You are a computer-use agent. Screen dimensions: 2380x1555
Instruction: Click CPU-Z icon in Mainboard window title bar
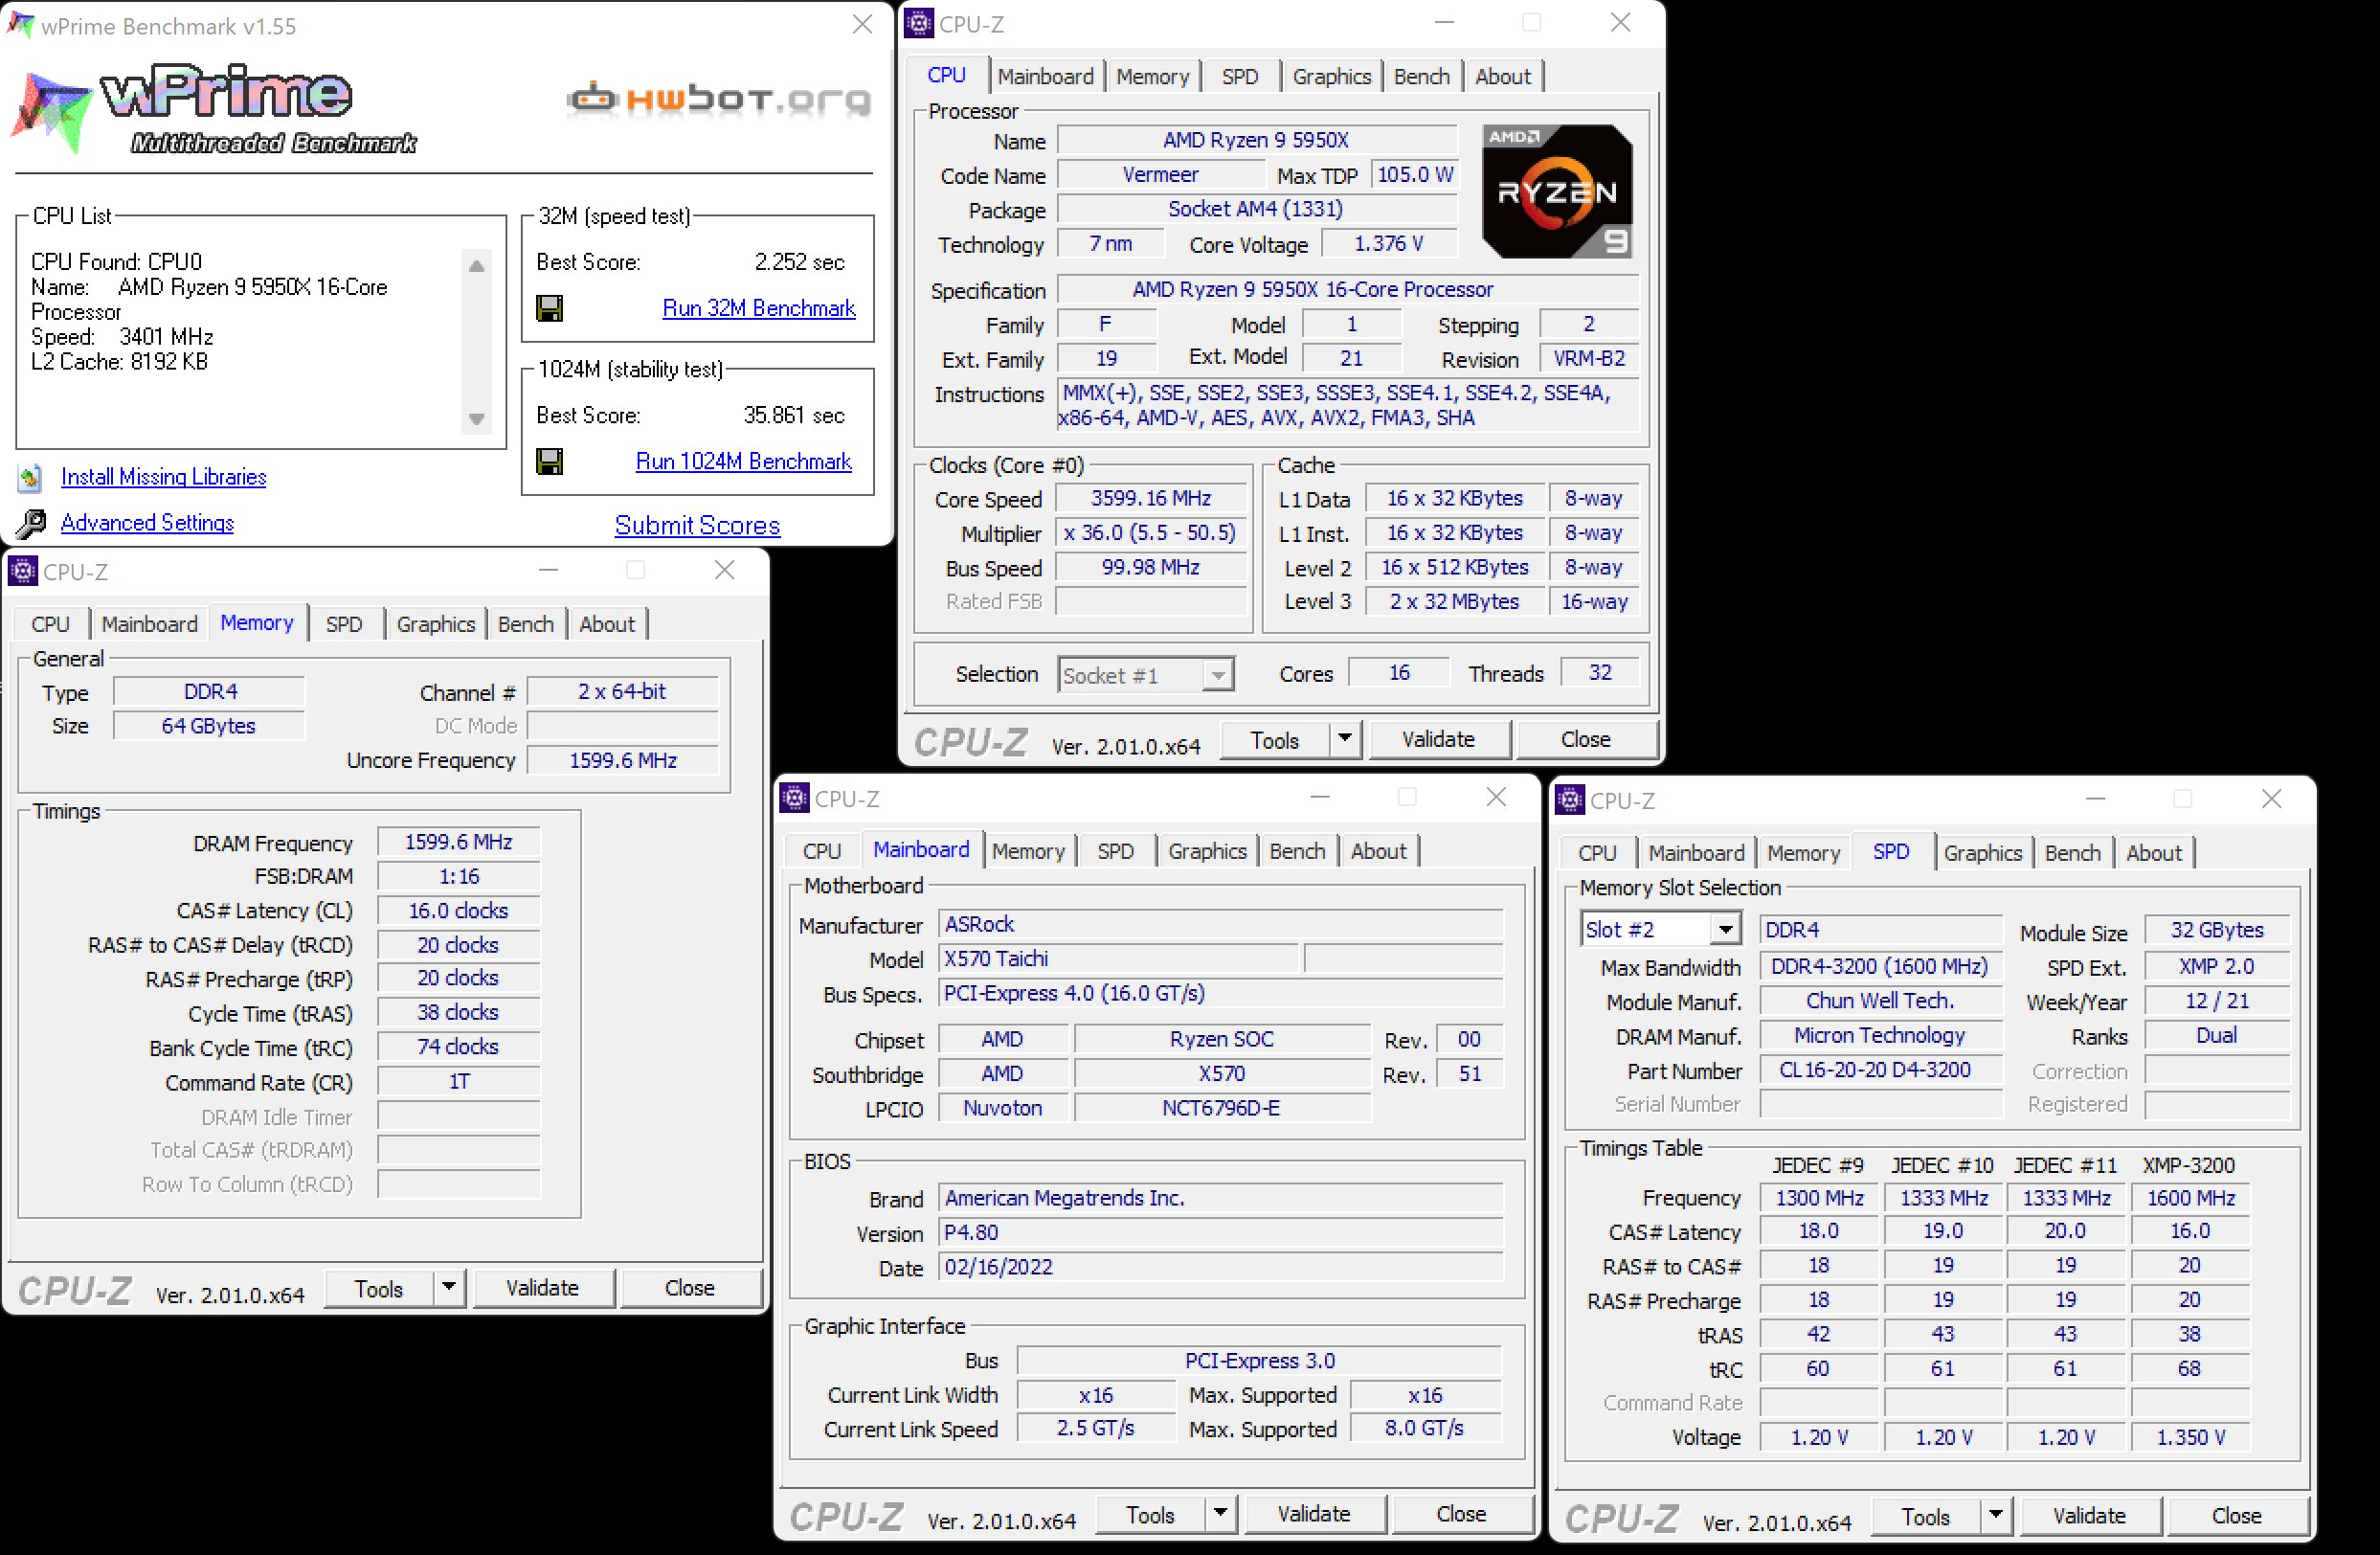pyautogui.click(x=794, y=798)
